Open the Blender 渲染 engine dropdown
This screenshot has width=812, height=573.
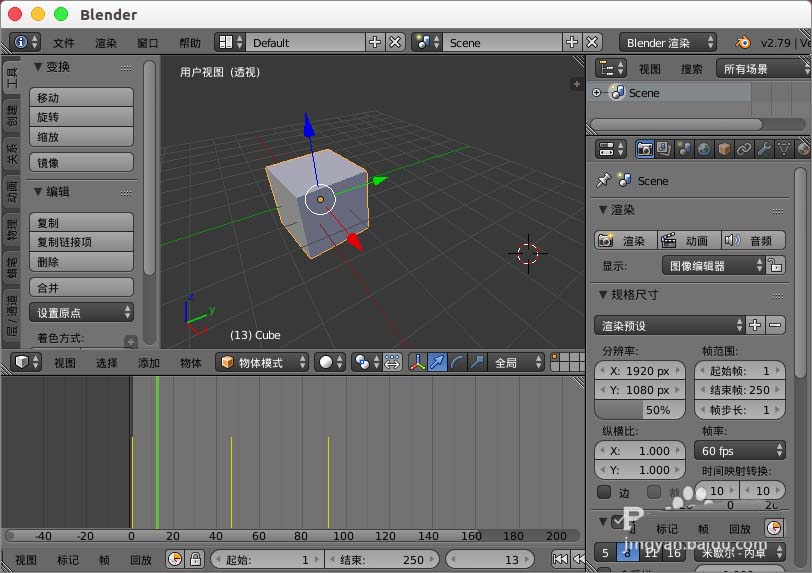pos(668,42)
